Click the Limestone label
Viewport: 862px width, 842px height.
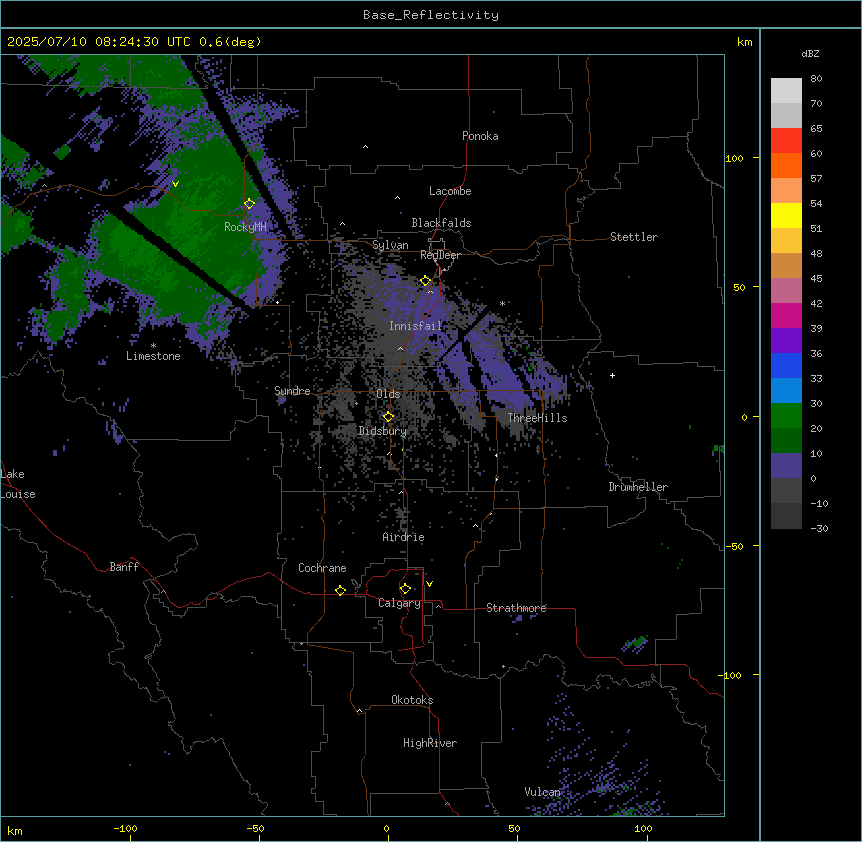[x=153, y=356]
